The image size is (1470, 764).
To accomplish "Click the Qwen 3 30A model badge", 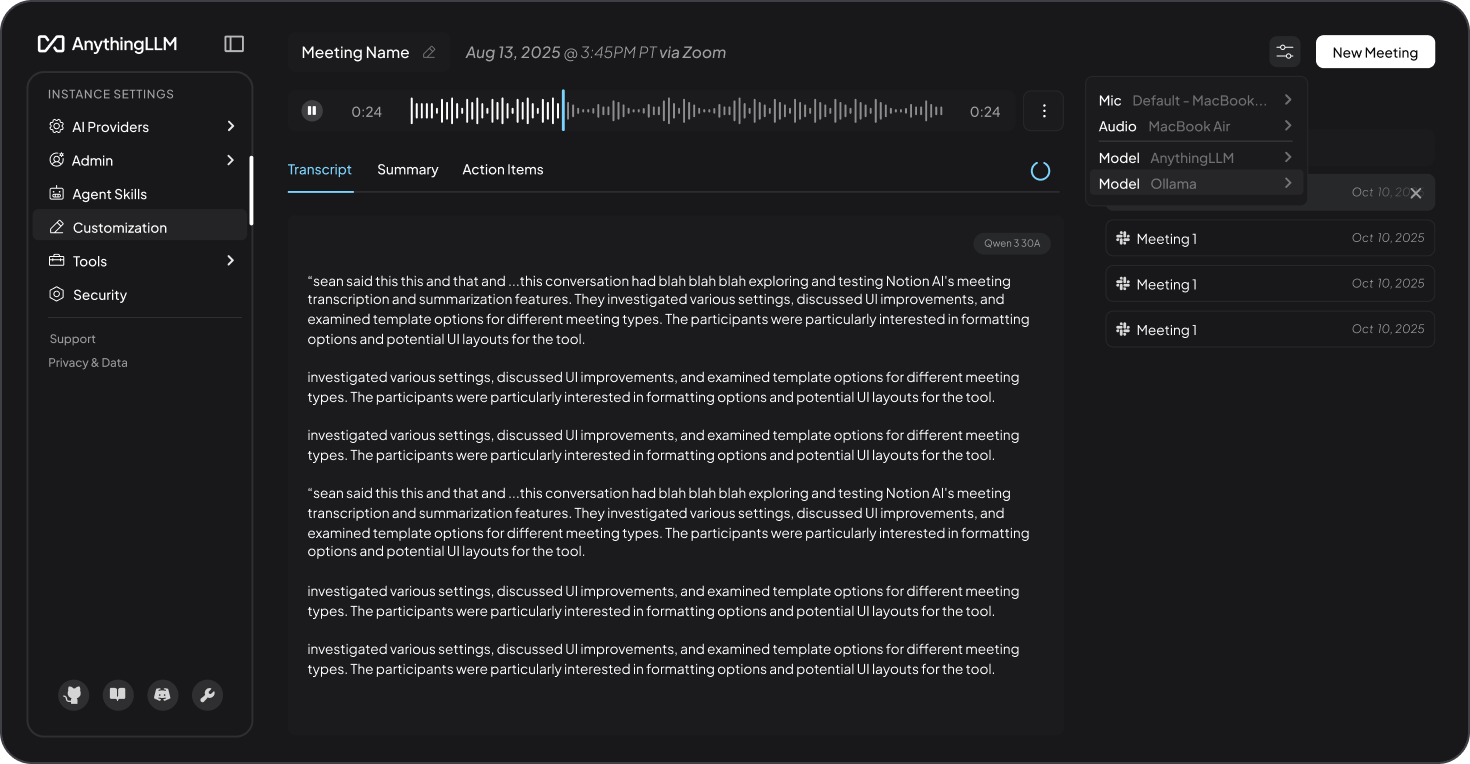I will [x=1012, y=243].
